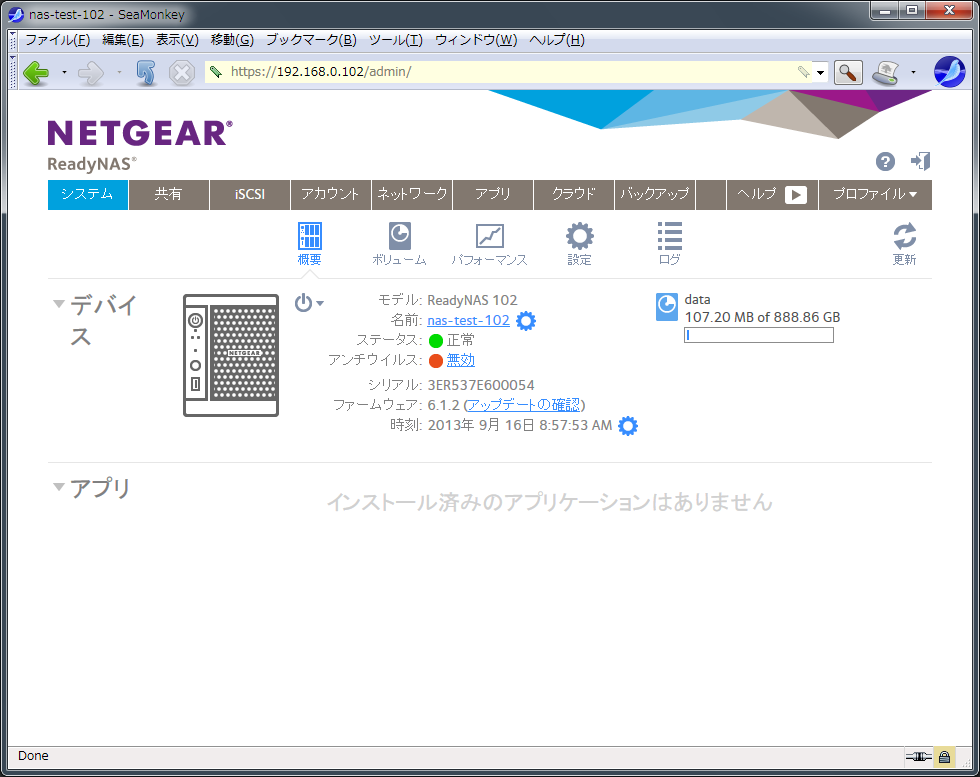Open the Back button history dropdown arrow
The height and width of the screenshot is (777, 980).
click(x=64, y=73)
